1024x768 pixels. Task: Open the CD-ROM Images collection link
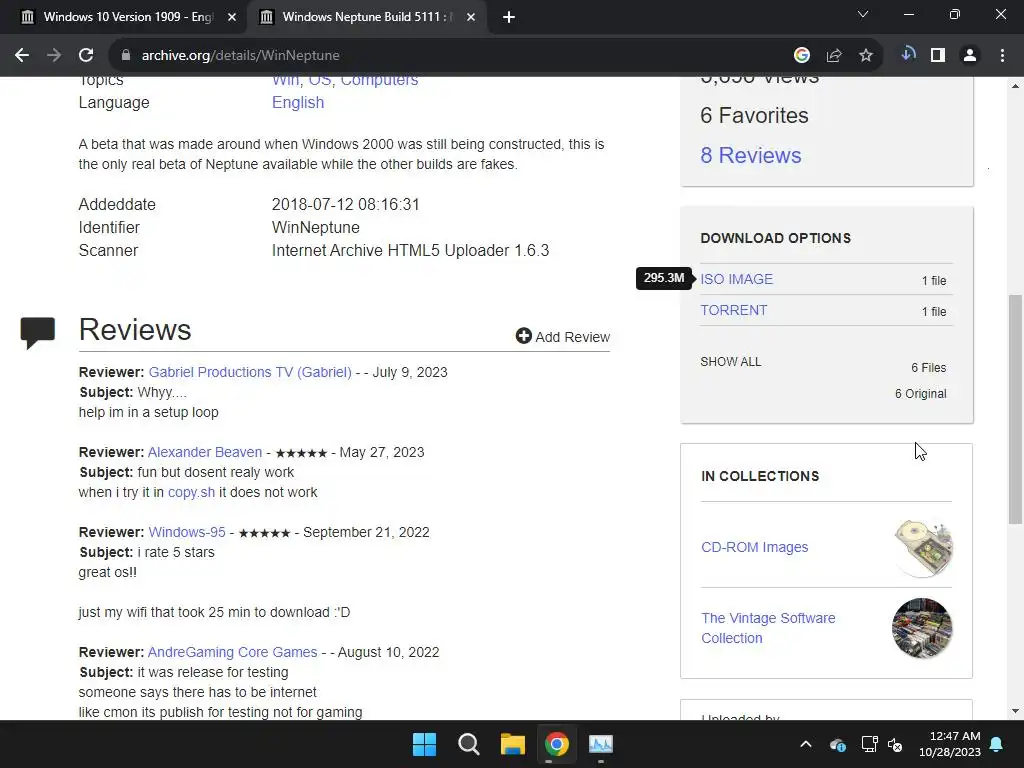pos(754,547)
